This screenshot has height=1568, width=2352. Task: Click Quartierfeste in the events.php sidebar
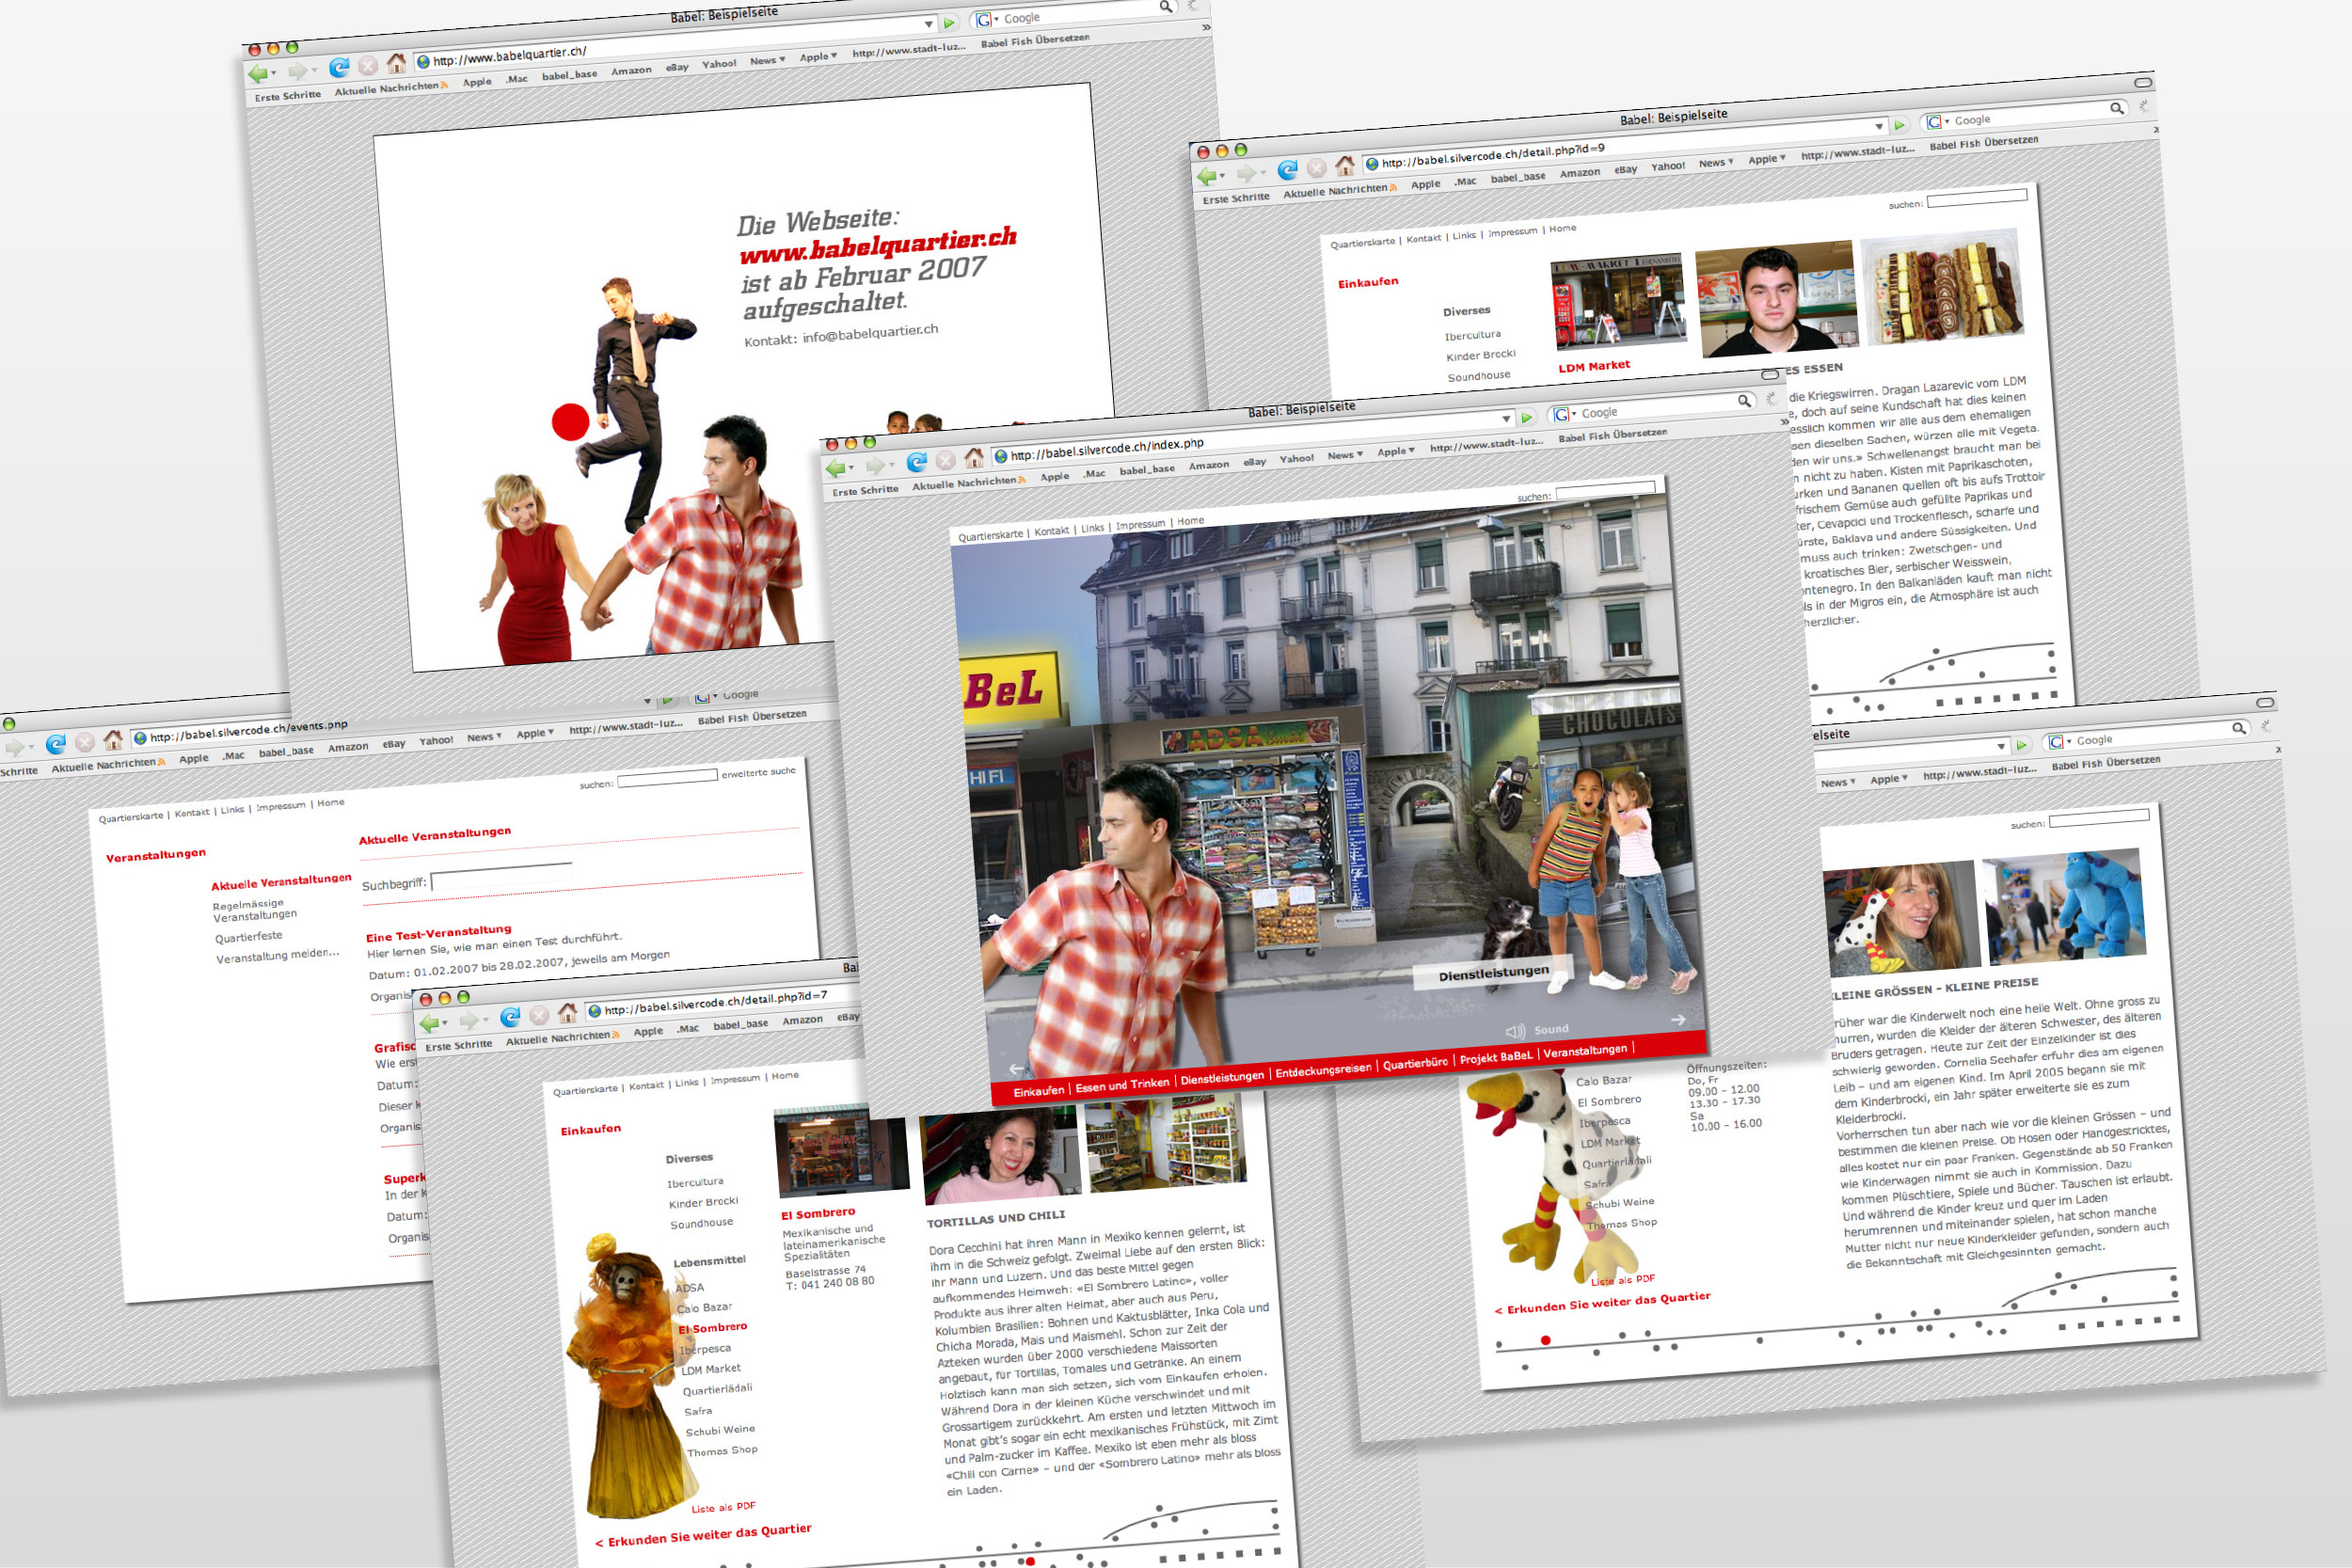[248, 937]
